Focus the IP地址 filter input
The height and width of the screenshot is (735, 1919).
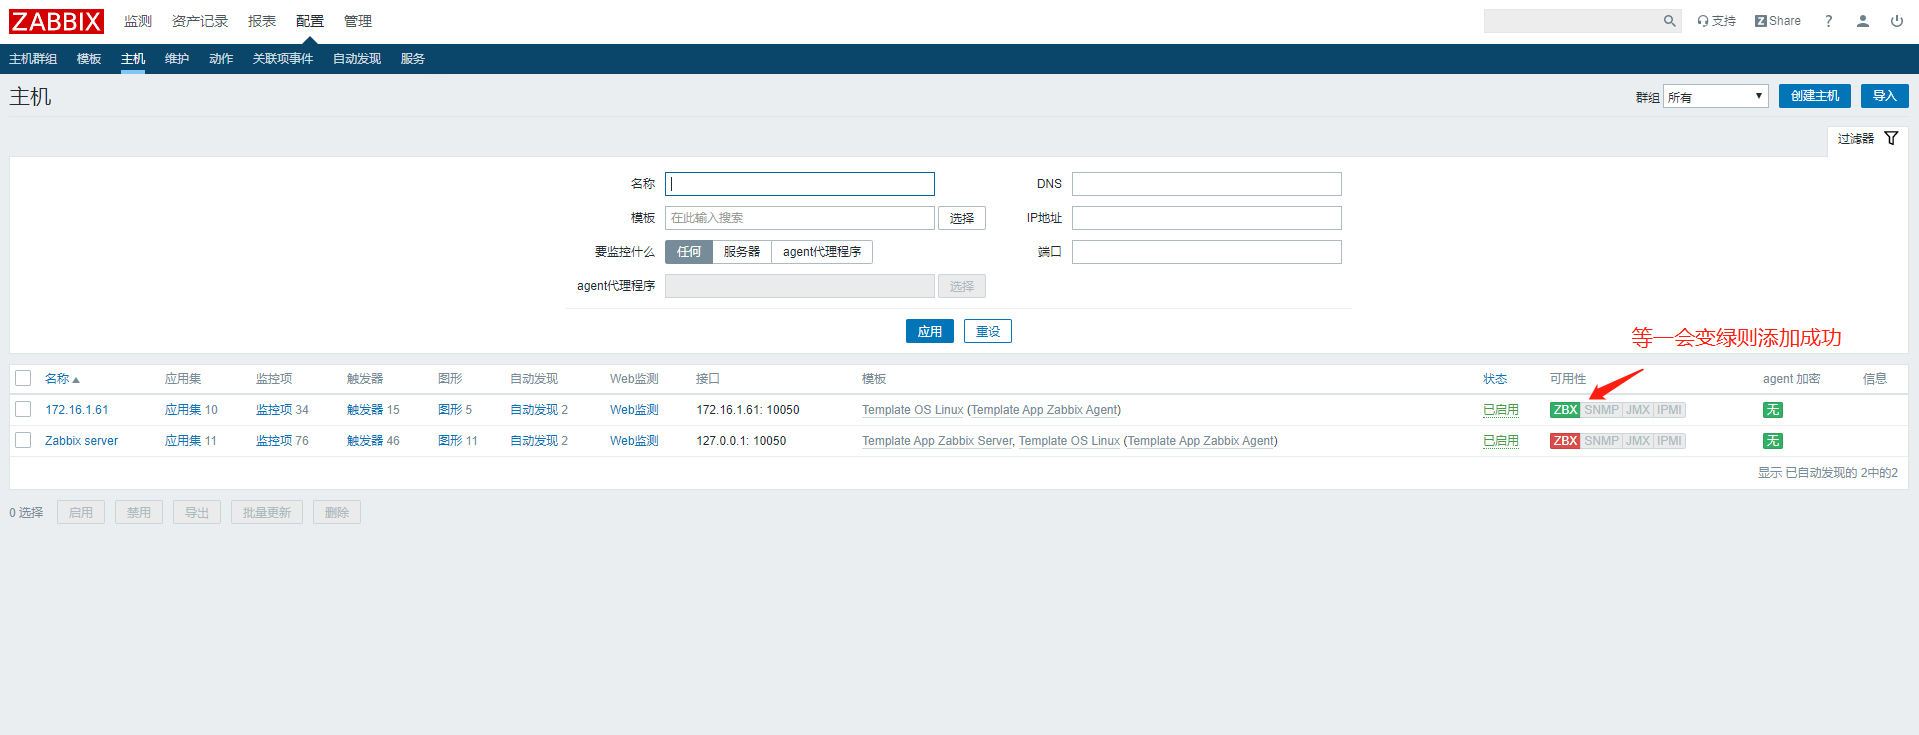coord(1207,218)
